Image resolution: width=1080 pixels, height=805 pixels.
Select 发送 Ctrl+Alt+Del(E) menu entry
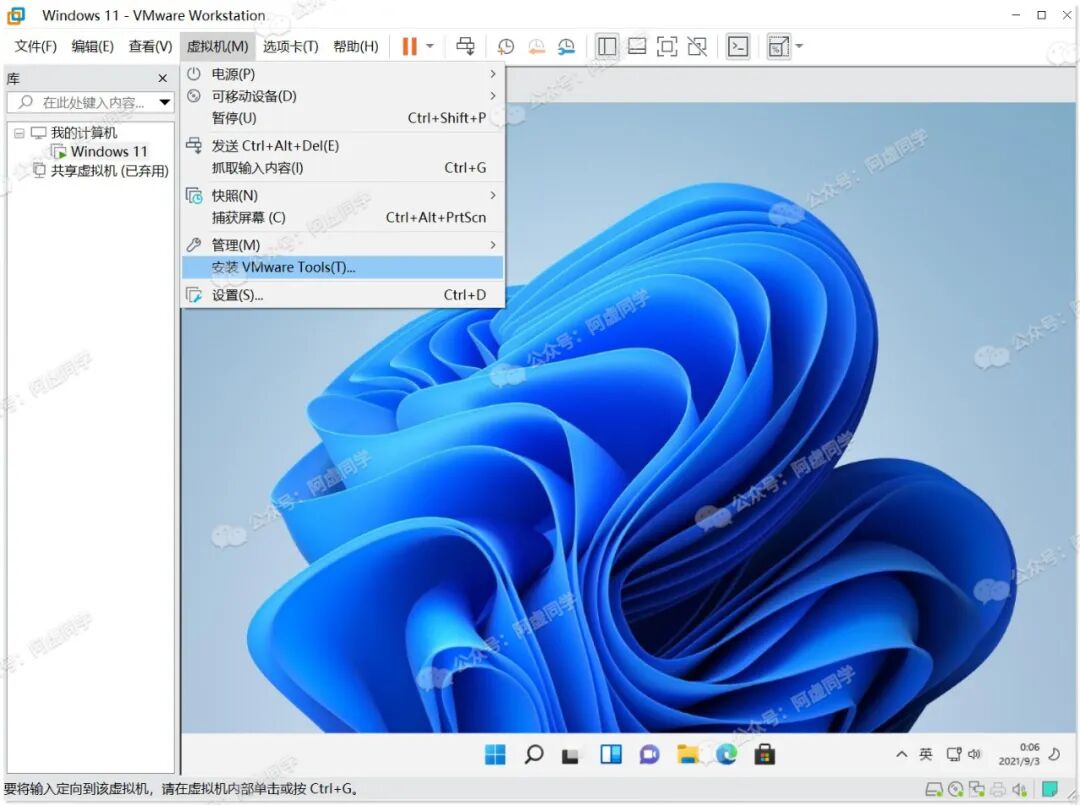pos(342,145)
